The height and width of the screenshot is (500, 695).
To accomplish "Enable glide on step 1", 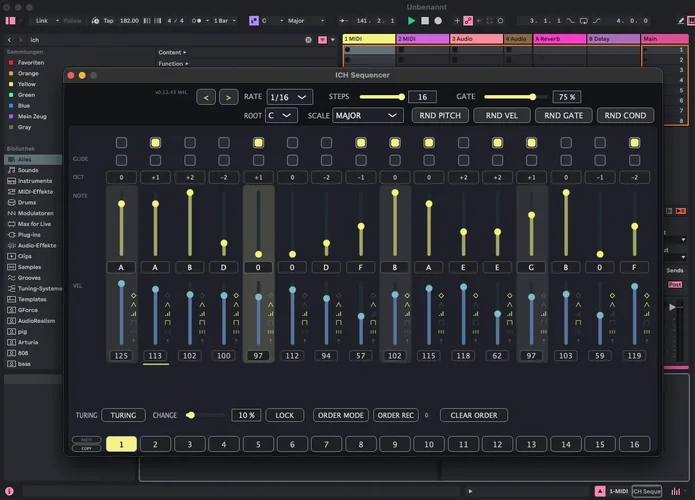I will coord(121,160).
